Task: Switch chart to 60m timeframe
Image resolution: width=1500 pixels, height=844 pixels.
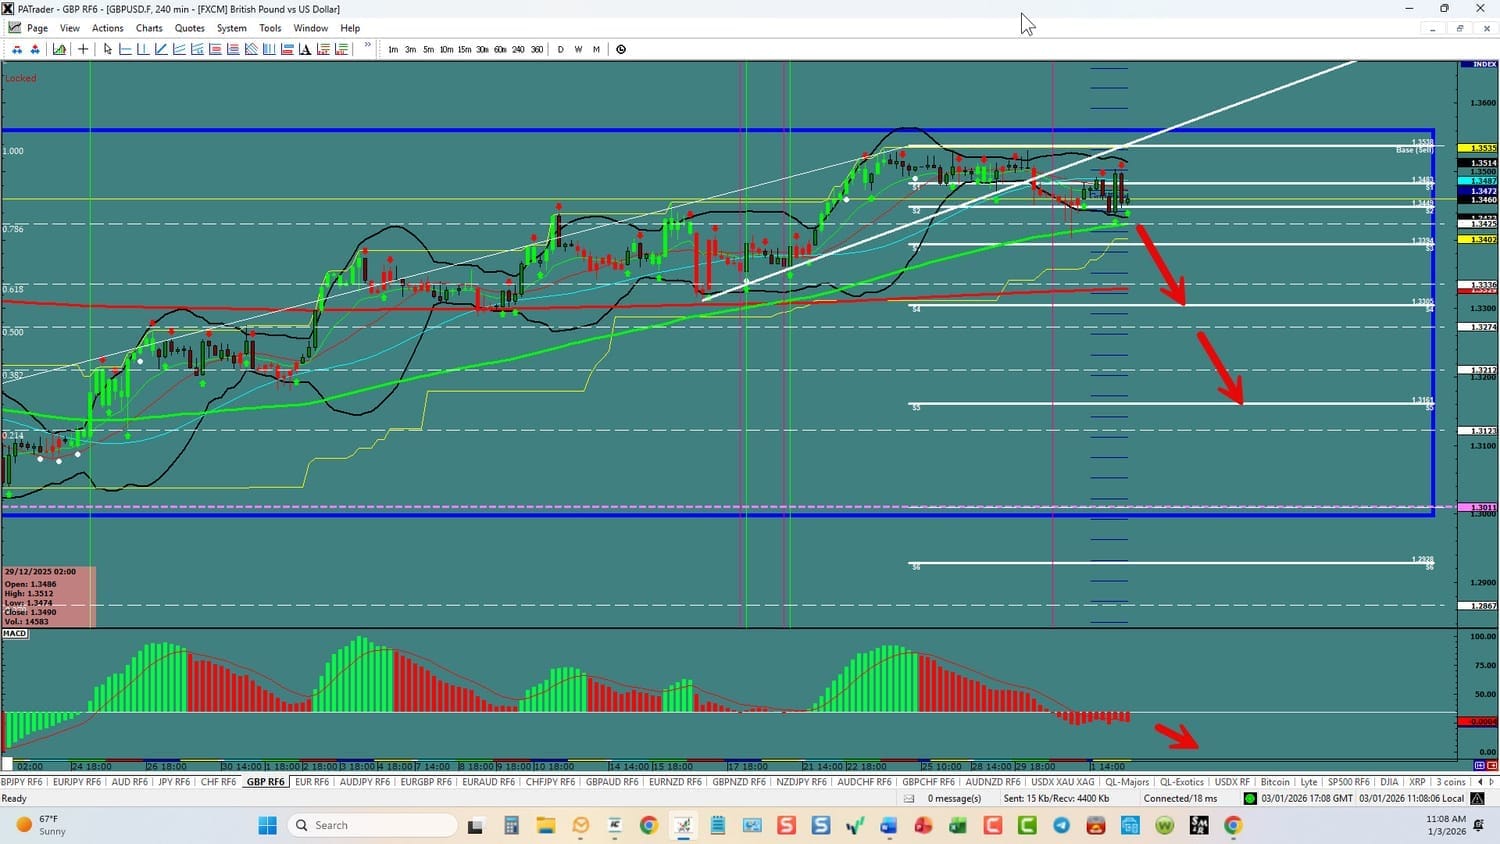Action: pyautogui.click(x=500, y=49)
